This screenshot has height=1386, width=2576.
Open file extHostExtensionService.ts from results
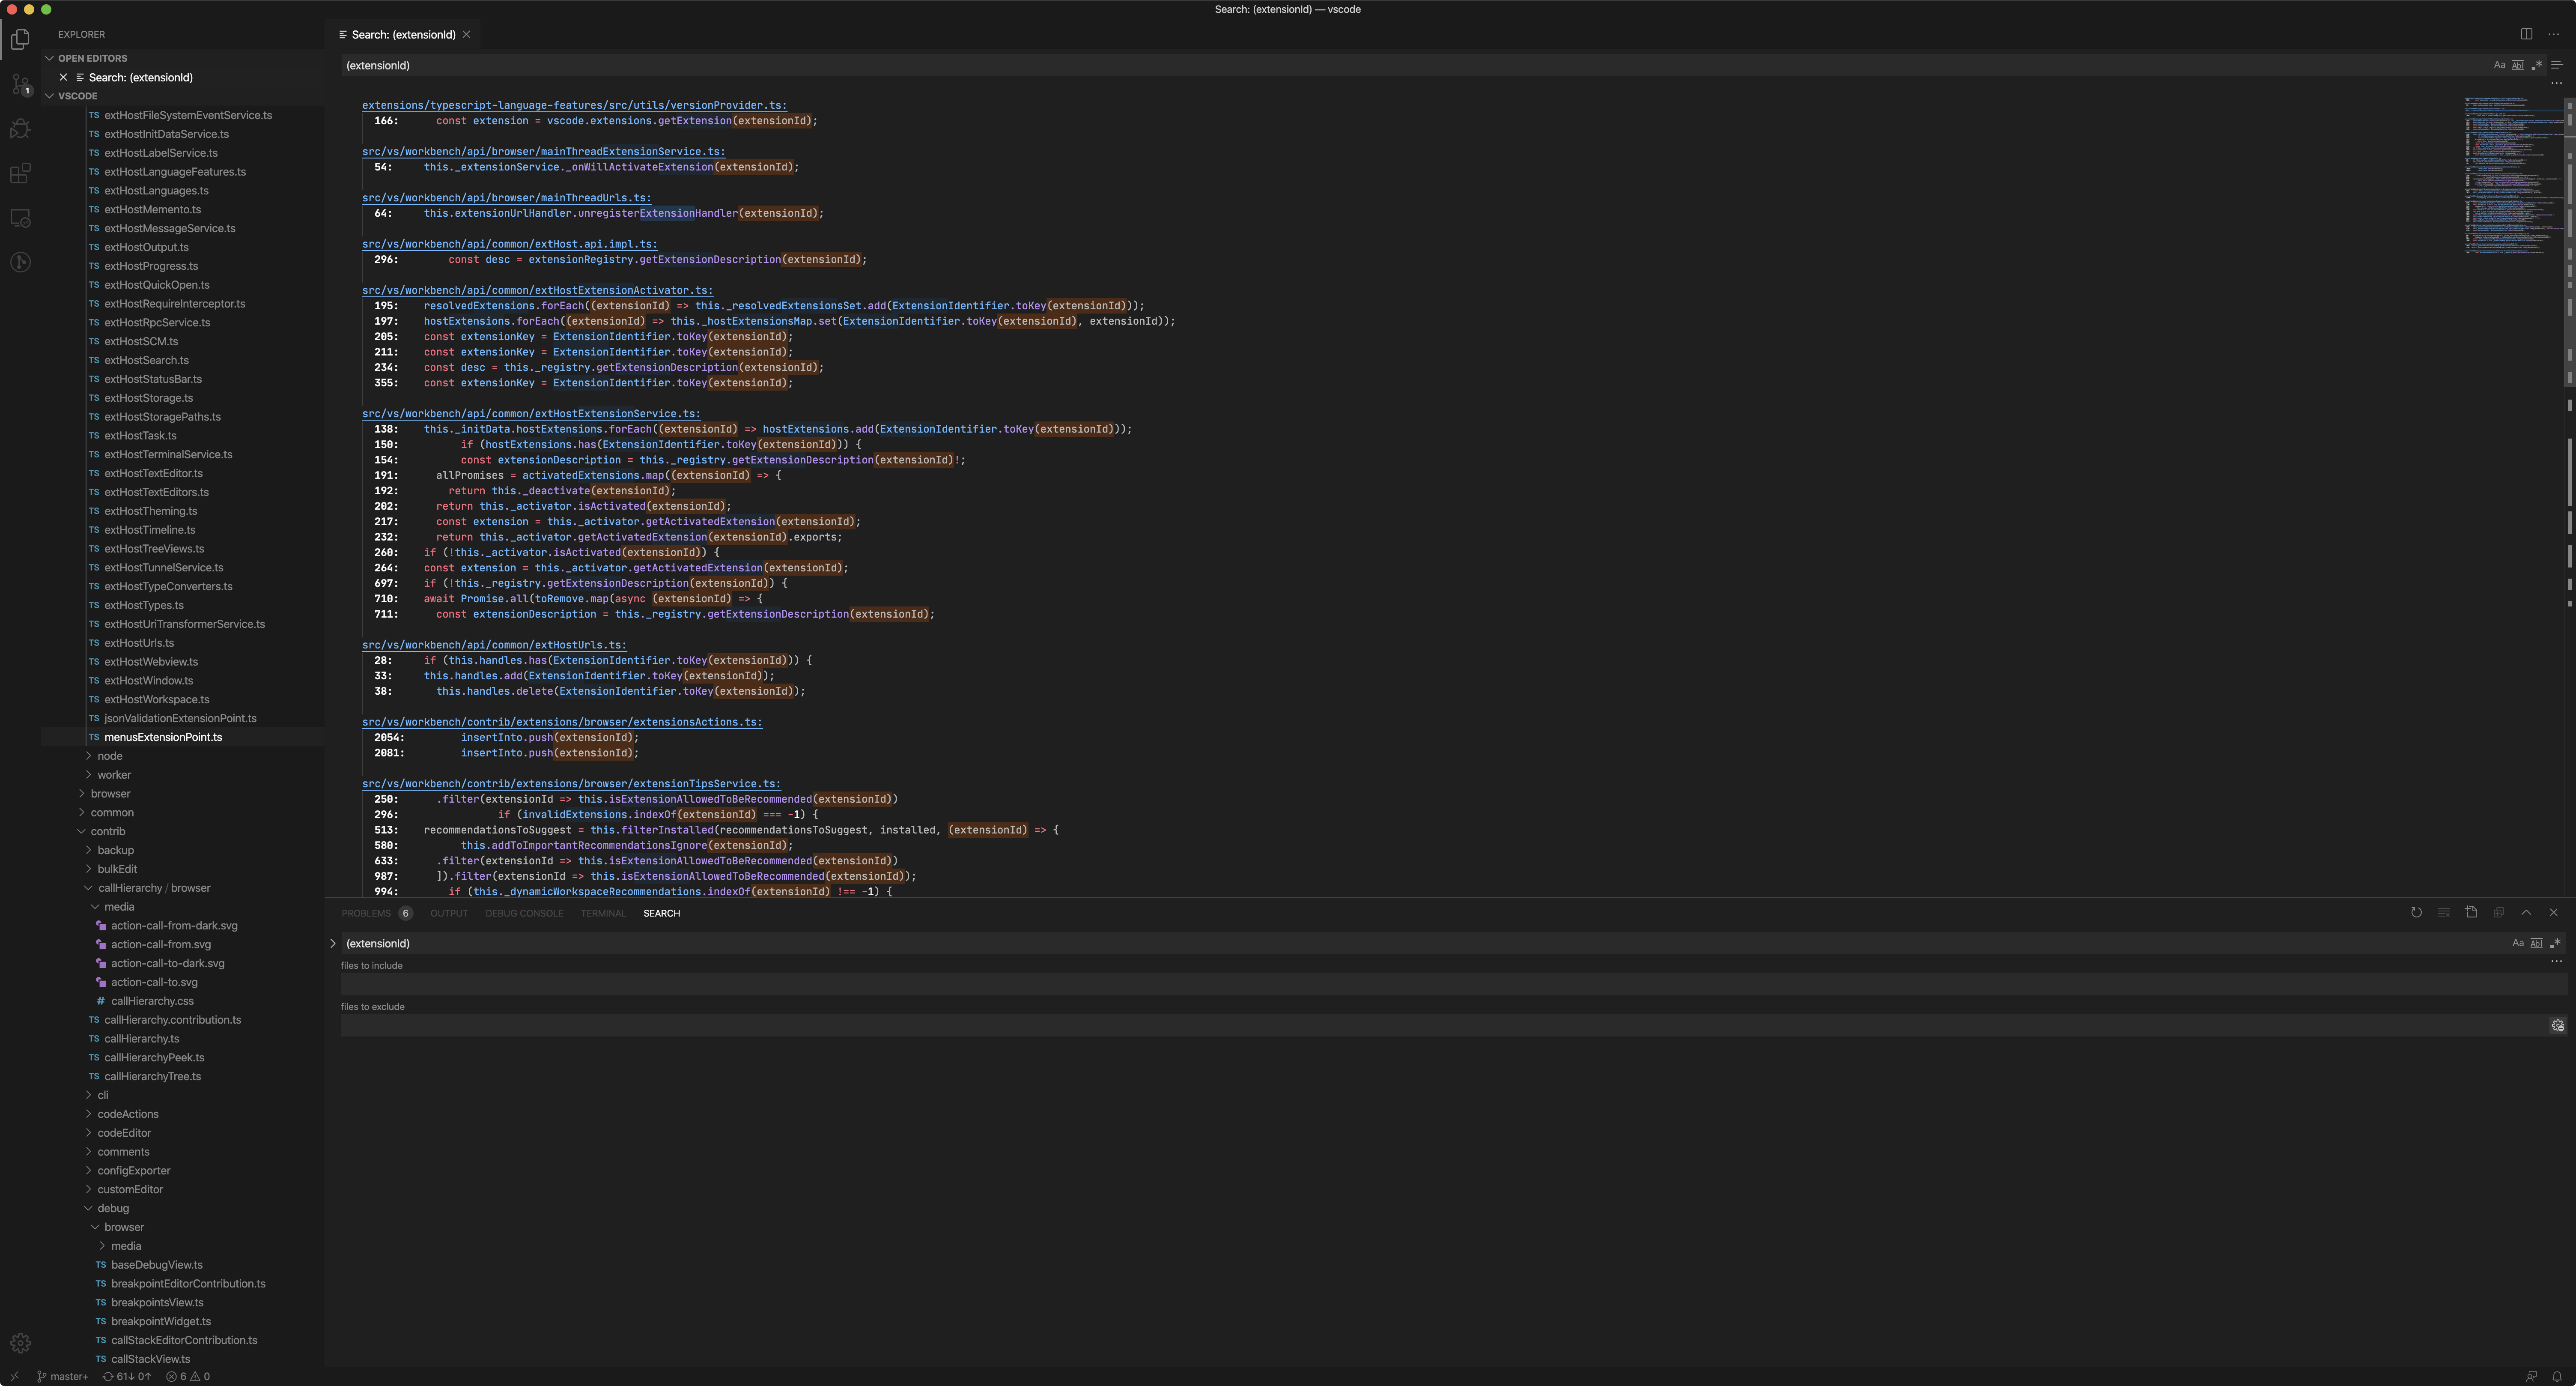530,413
